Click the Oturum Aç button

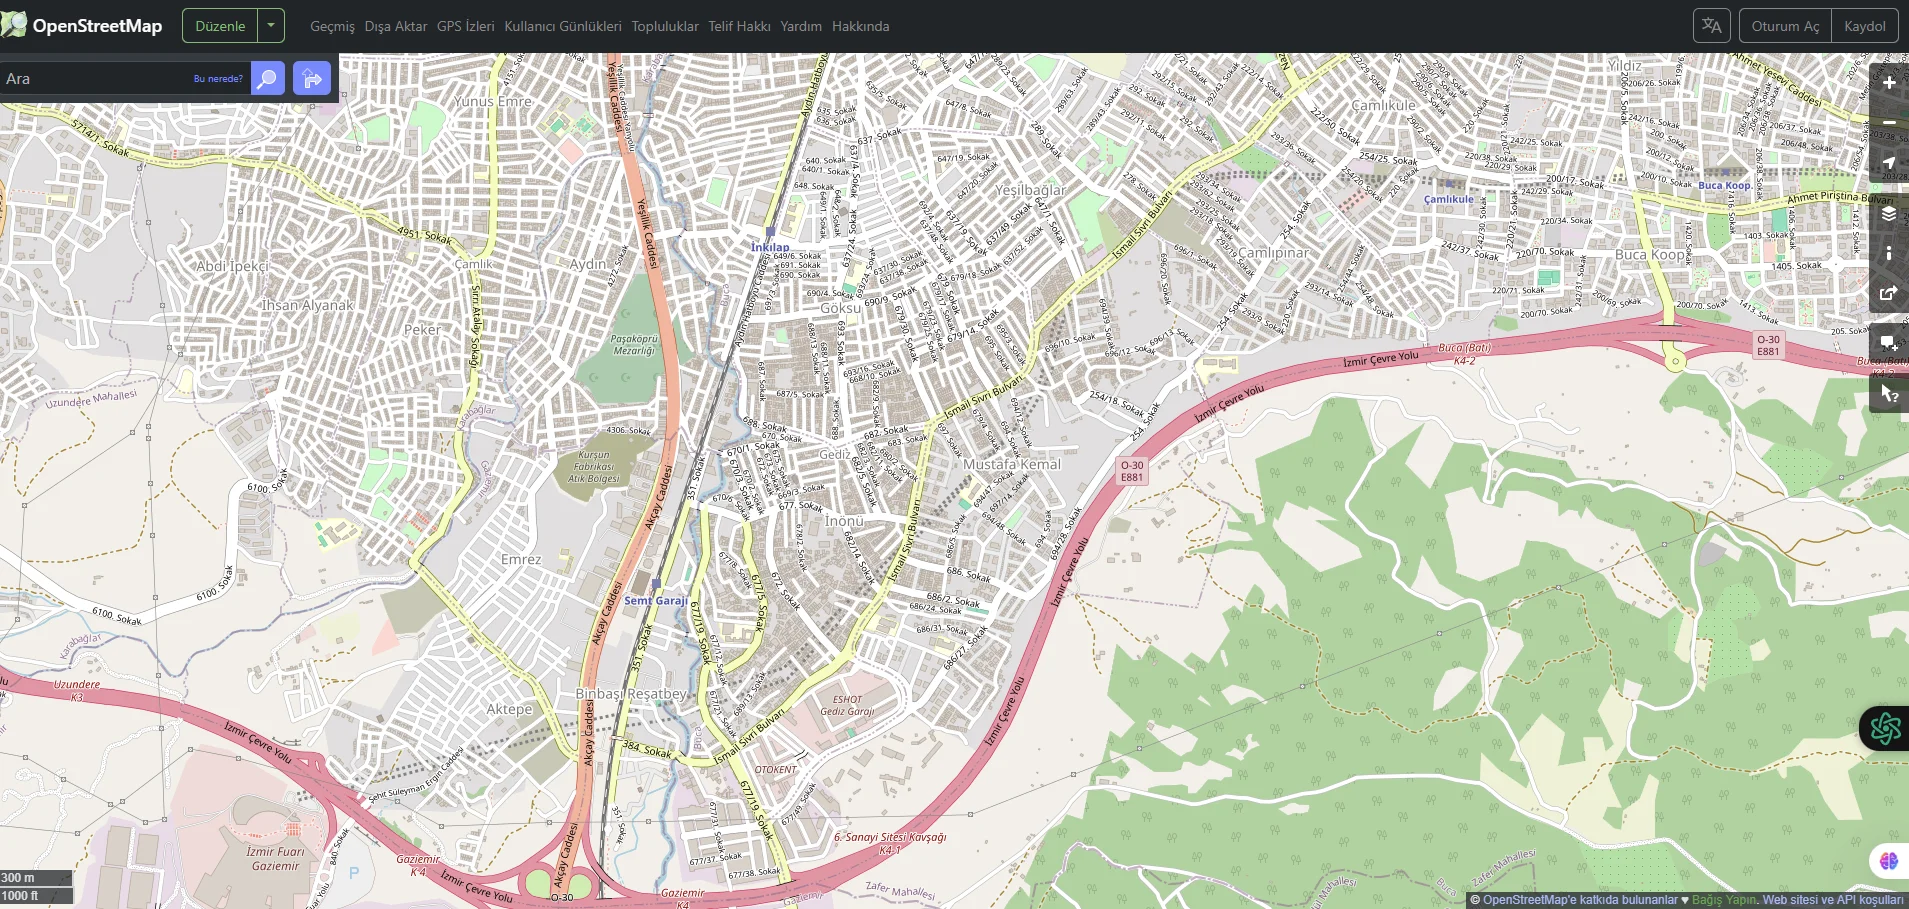click(x=1785, y=26)
